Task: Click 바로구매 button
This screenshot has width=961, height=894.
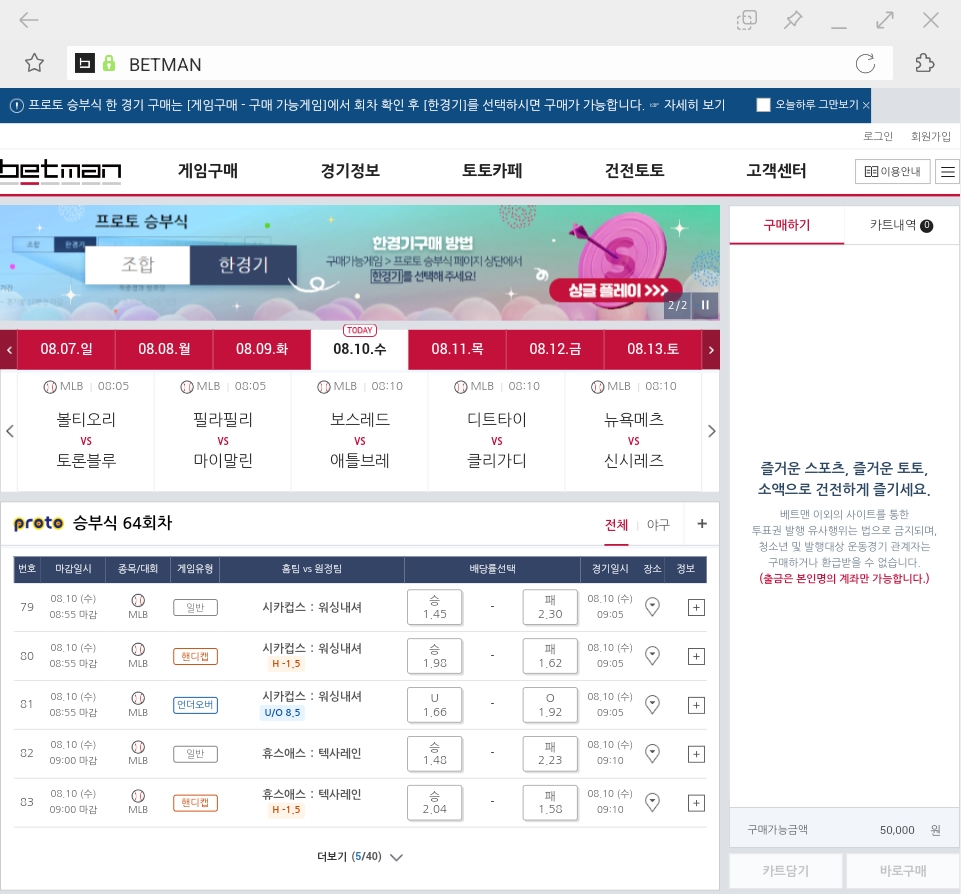Action: (903, 871)
